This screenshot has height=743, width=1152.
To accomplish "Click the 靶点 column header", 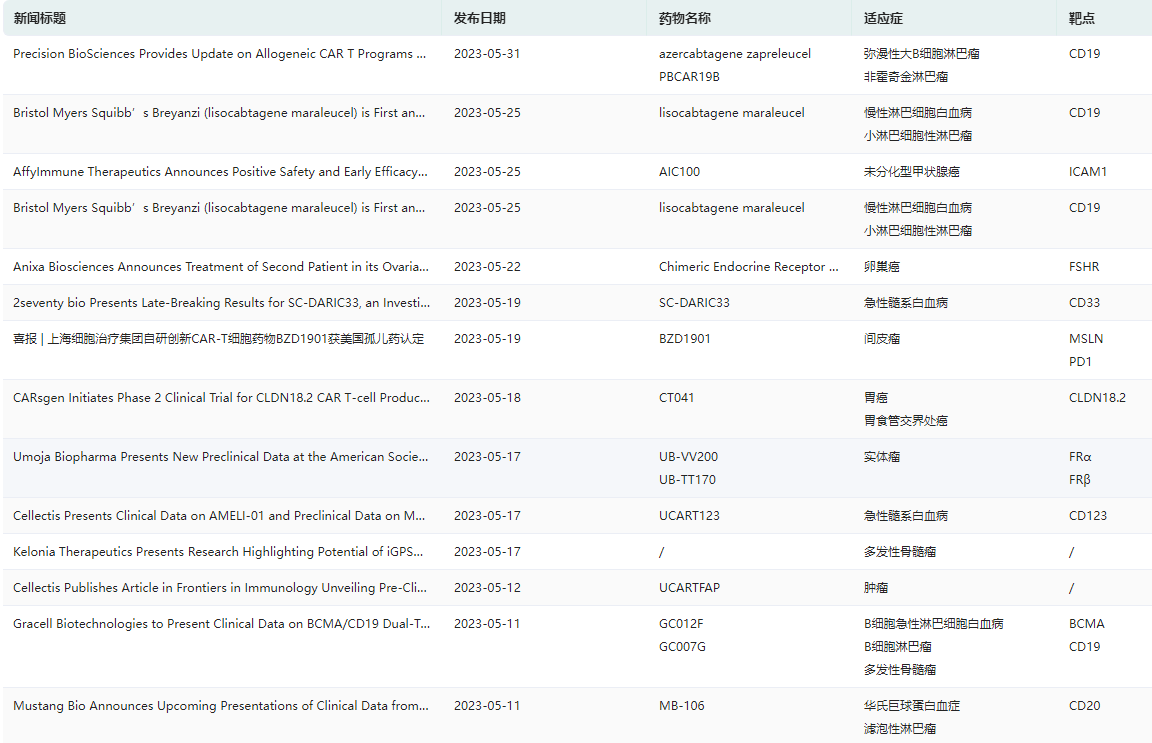I will pyautogui.click(x=1081, y=18).
